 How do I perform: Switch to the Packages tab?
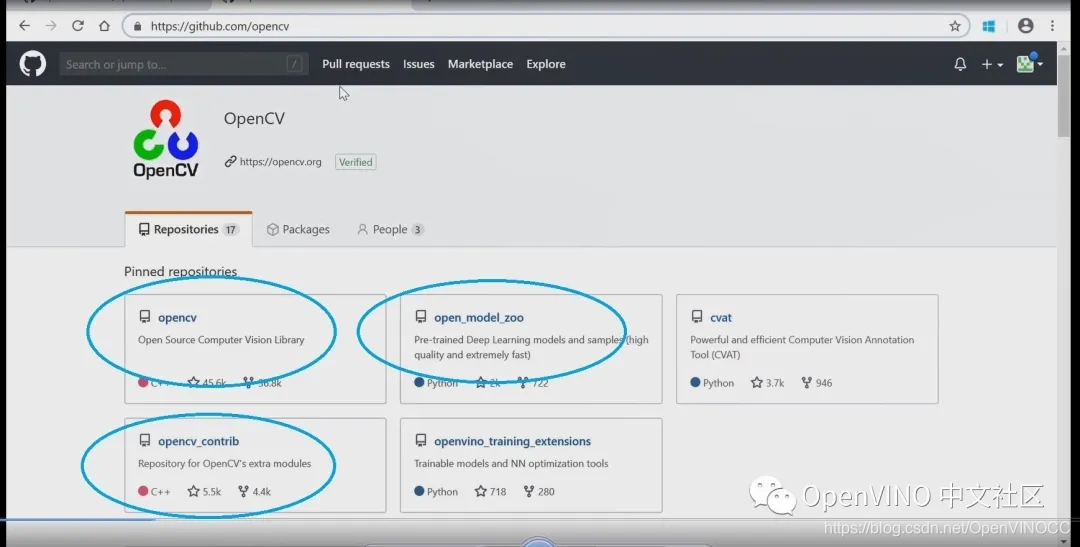point(298,229)
